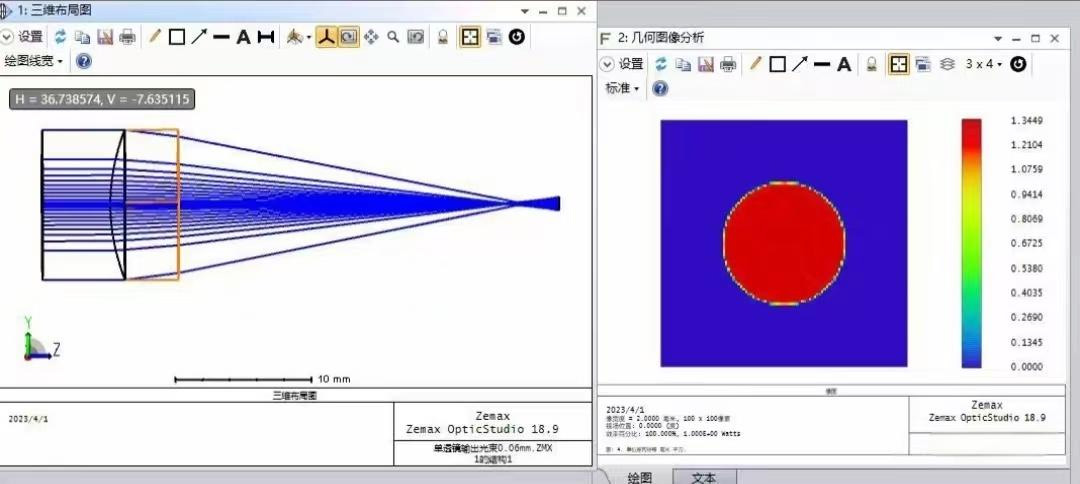The image size is (1080, 484).
Task: Click the red circular spot in image
Action: 785,244
